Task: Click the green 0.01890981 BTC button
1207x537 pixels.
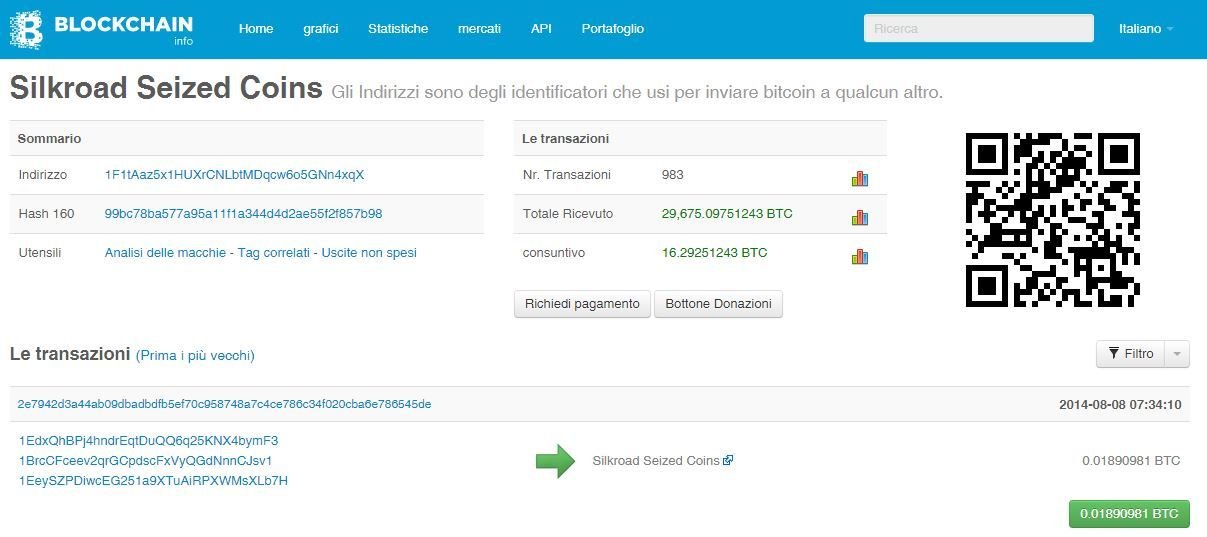Action: [1129, 513]
